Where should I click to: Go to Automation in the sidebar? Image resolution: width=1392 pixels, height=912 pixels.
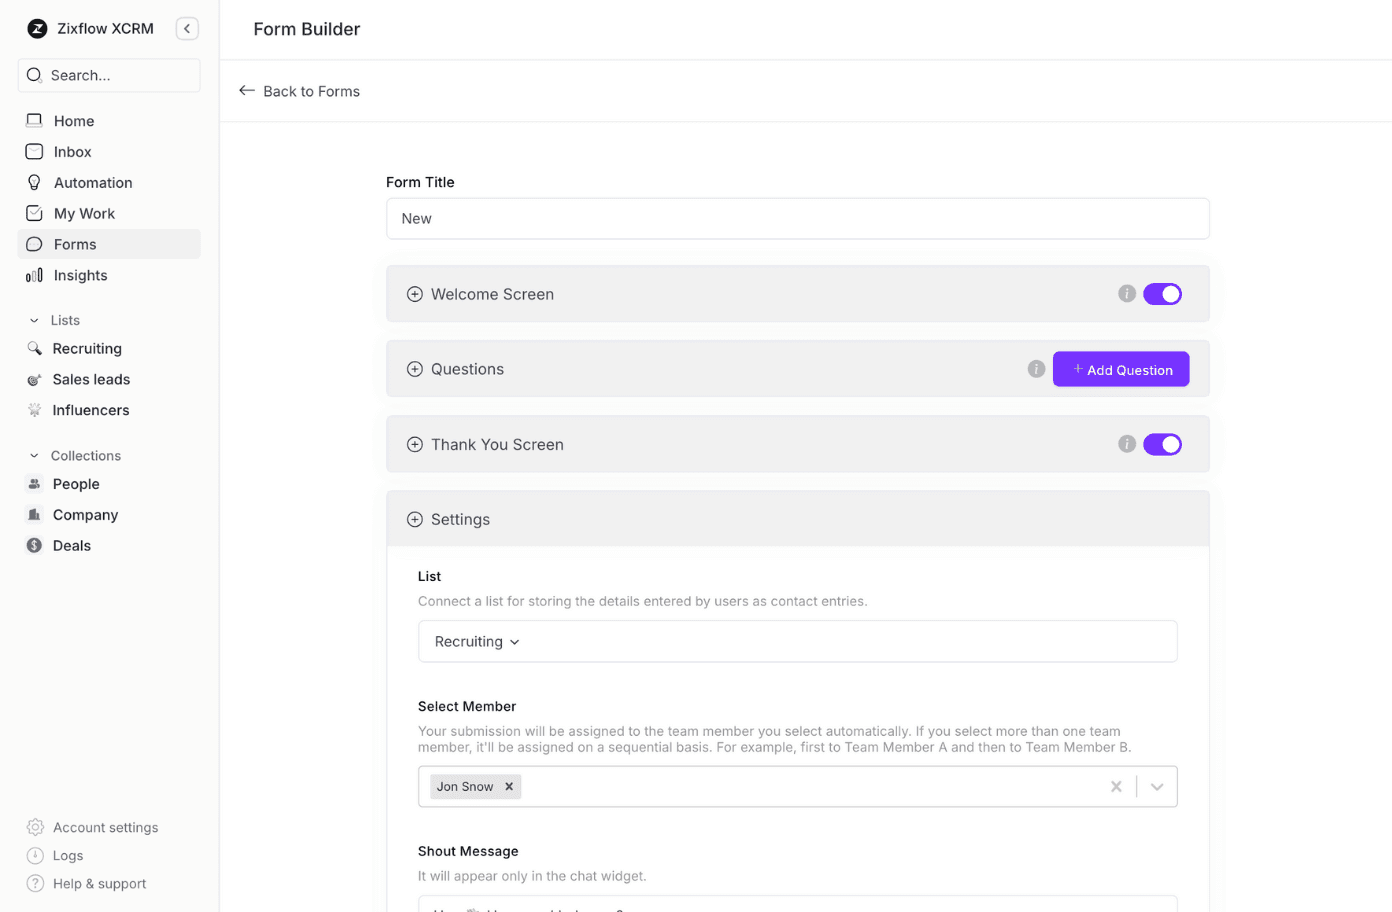(x=92, y=183)
